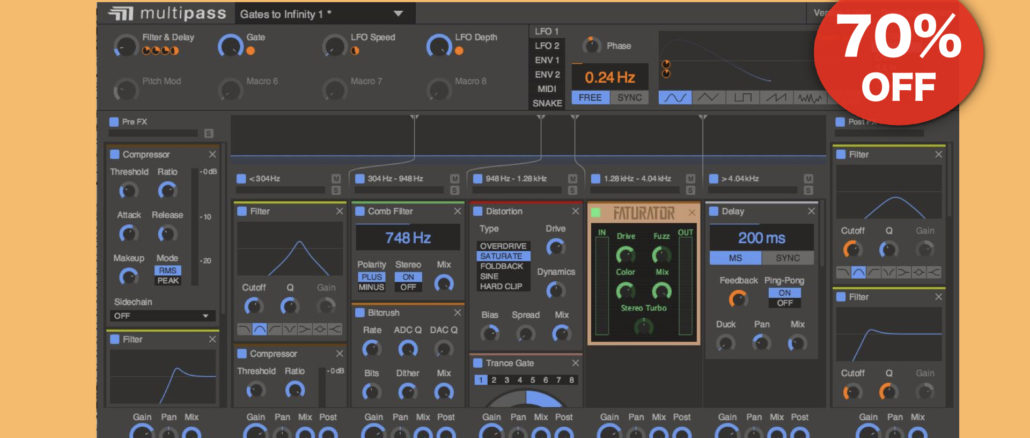Toggle the Pre FX Compressor enable box

click(x=114, y=154)
